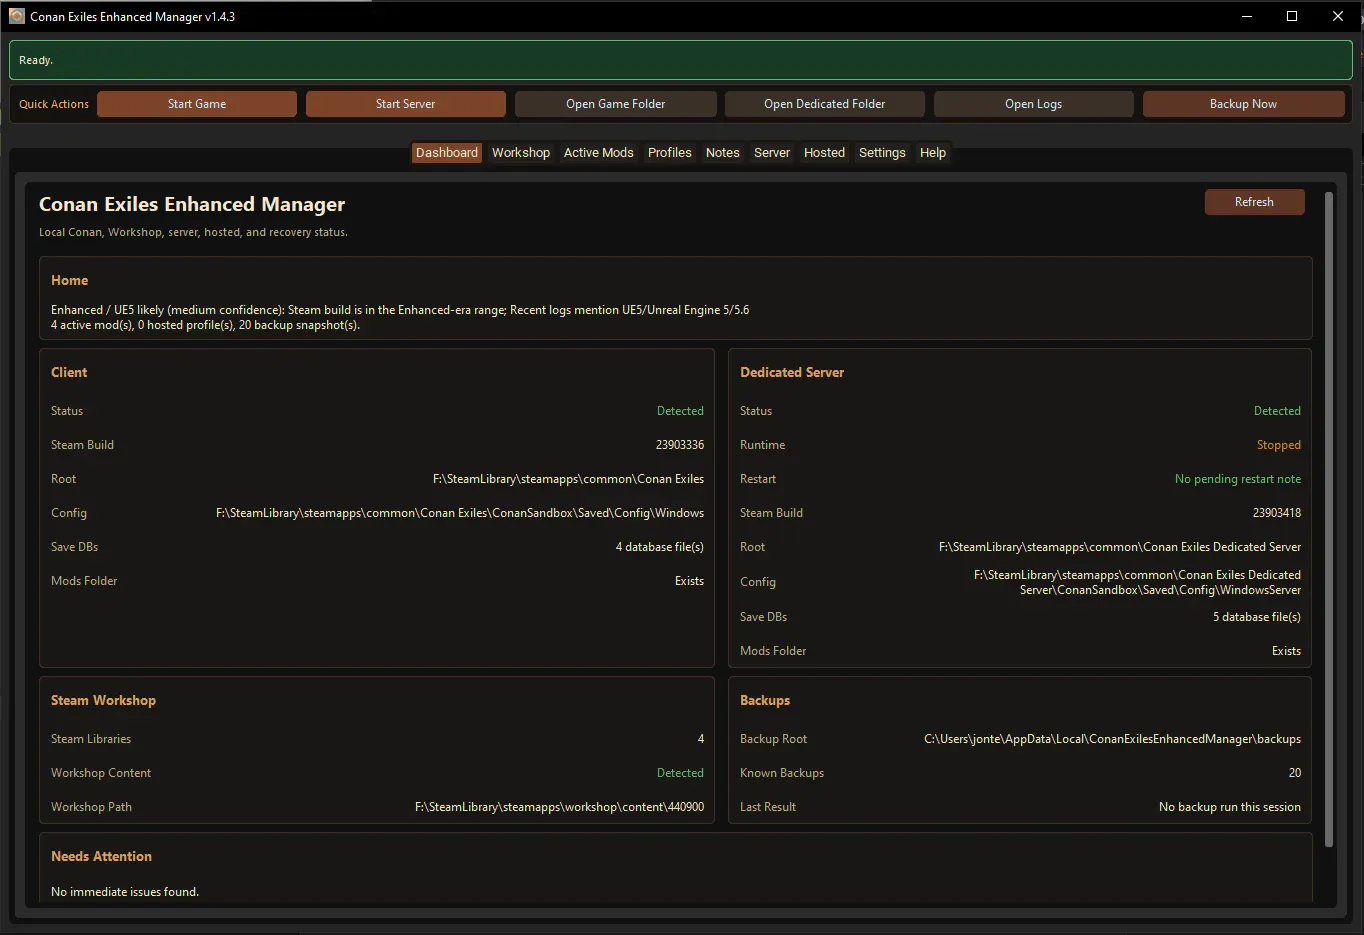1364x935 pixels.
Task: Click "No backup run this session" text
Action: pyautogui.click(x=1230, y=807)
